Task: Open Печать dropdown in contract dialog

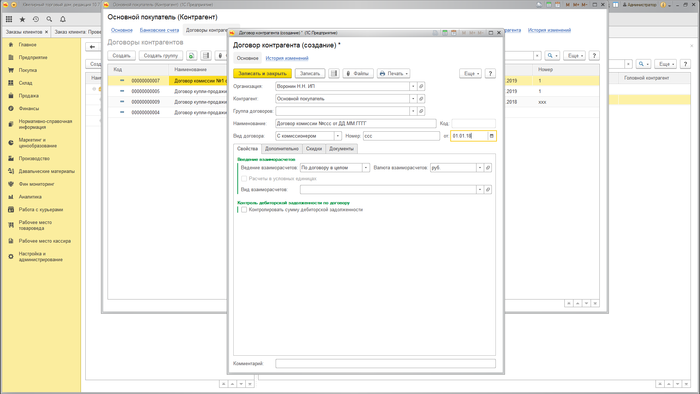Action: (393, 74)
